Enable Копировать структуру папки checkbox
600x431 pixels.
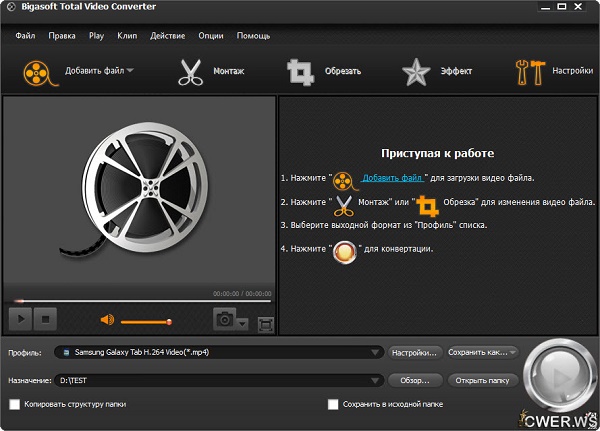(x=15, y=404)
